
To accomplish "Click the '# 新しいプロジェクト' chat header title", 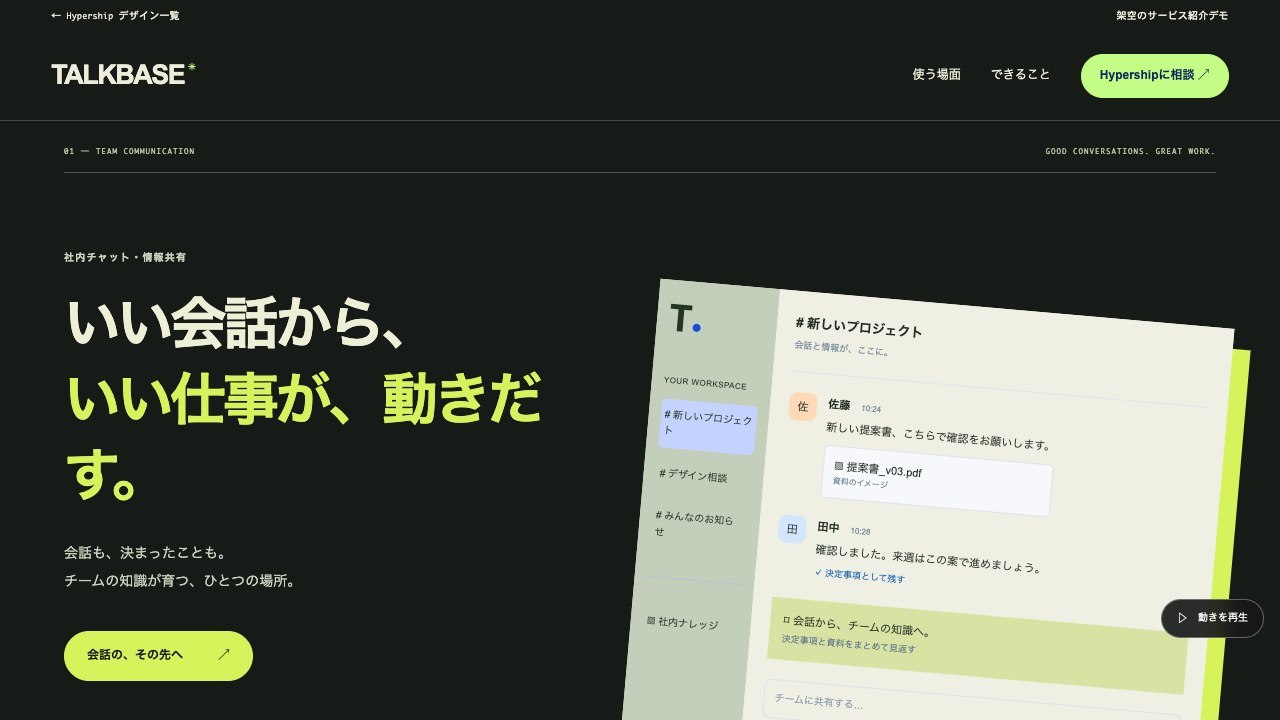I will coord(859,327).
